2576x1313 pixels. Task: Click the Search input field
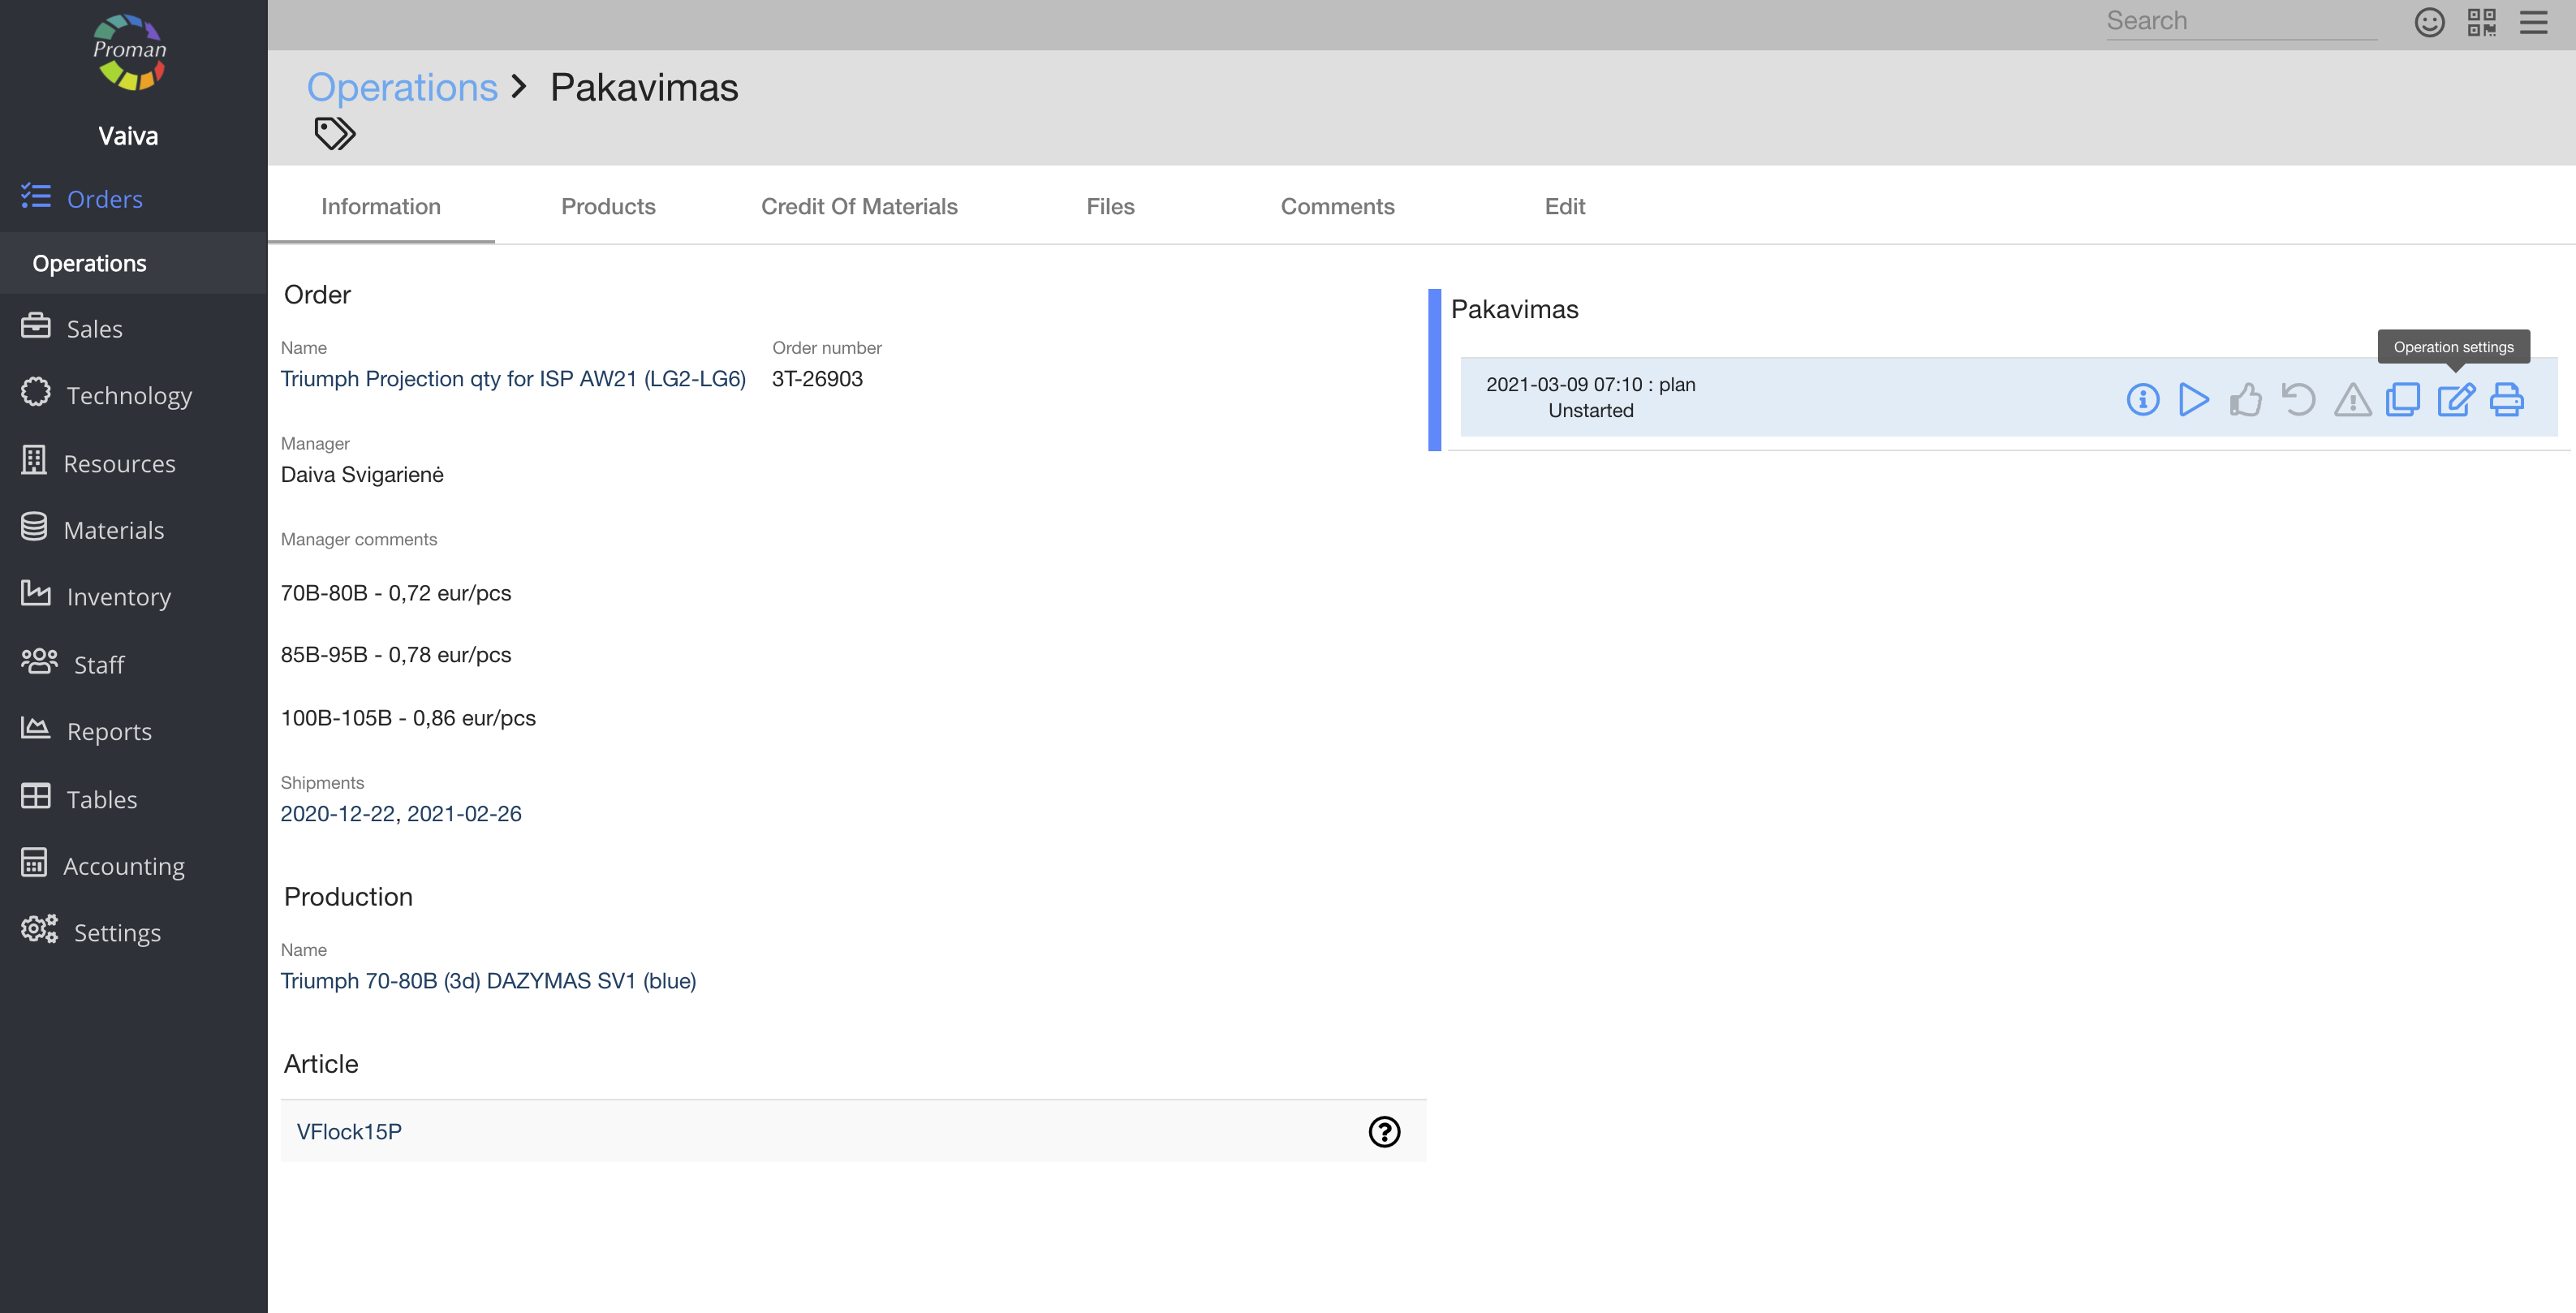click(2241, 21)
